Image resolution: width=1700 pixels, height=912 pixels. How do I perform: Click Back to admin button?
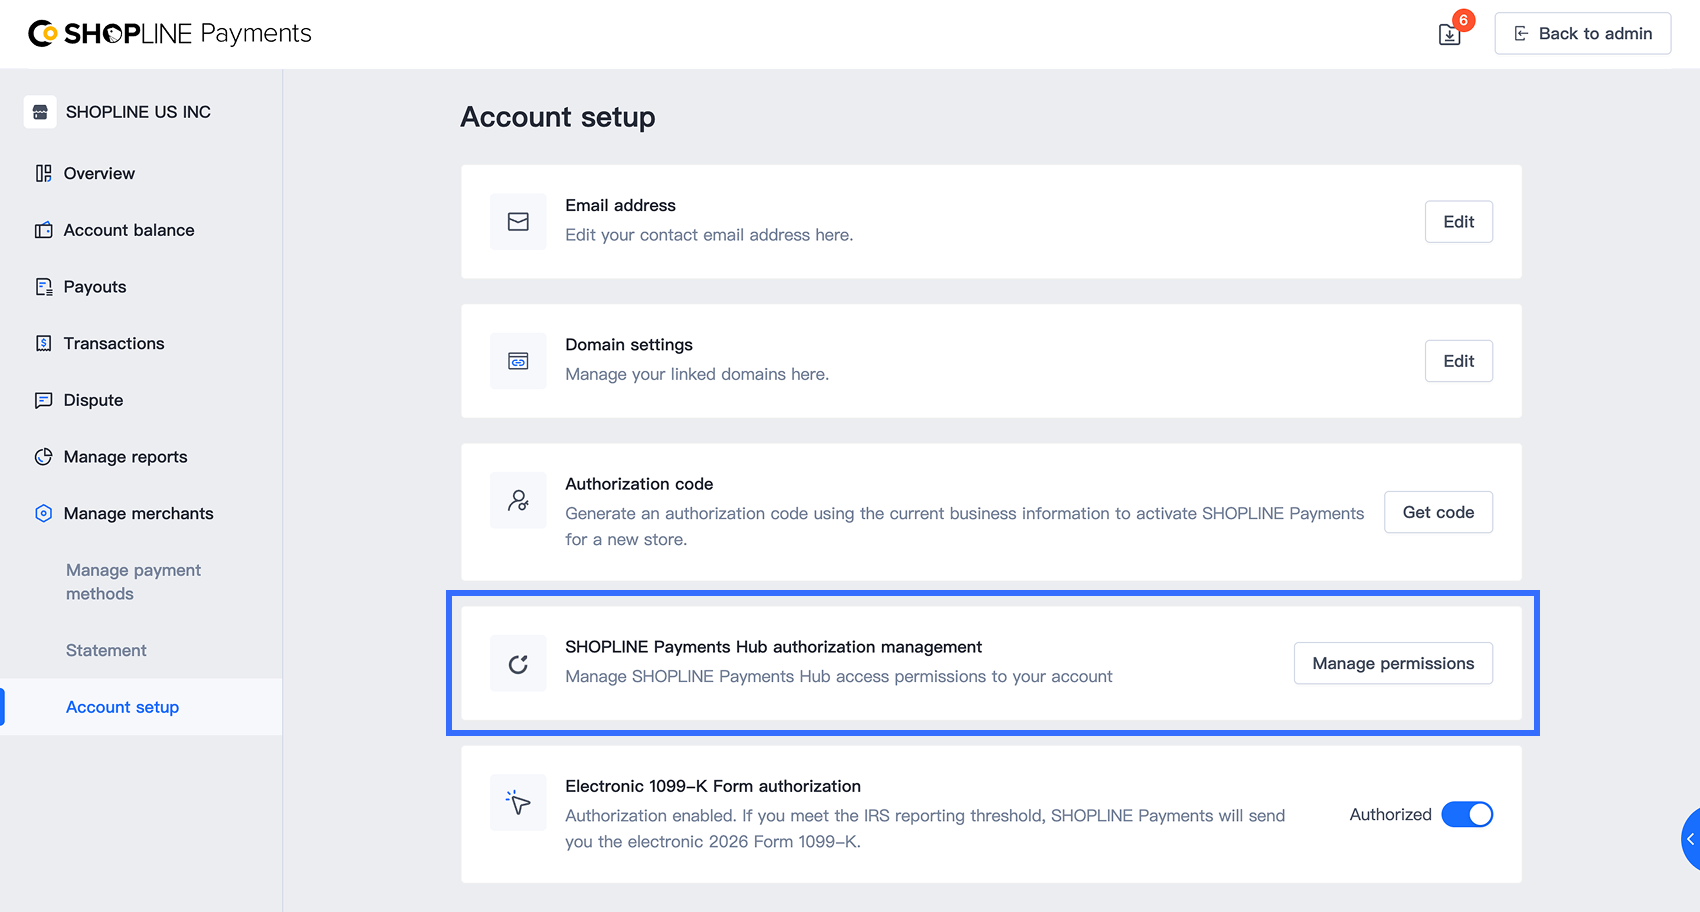(1582, 33)
